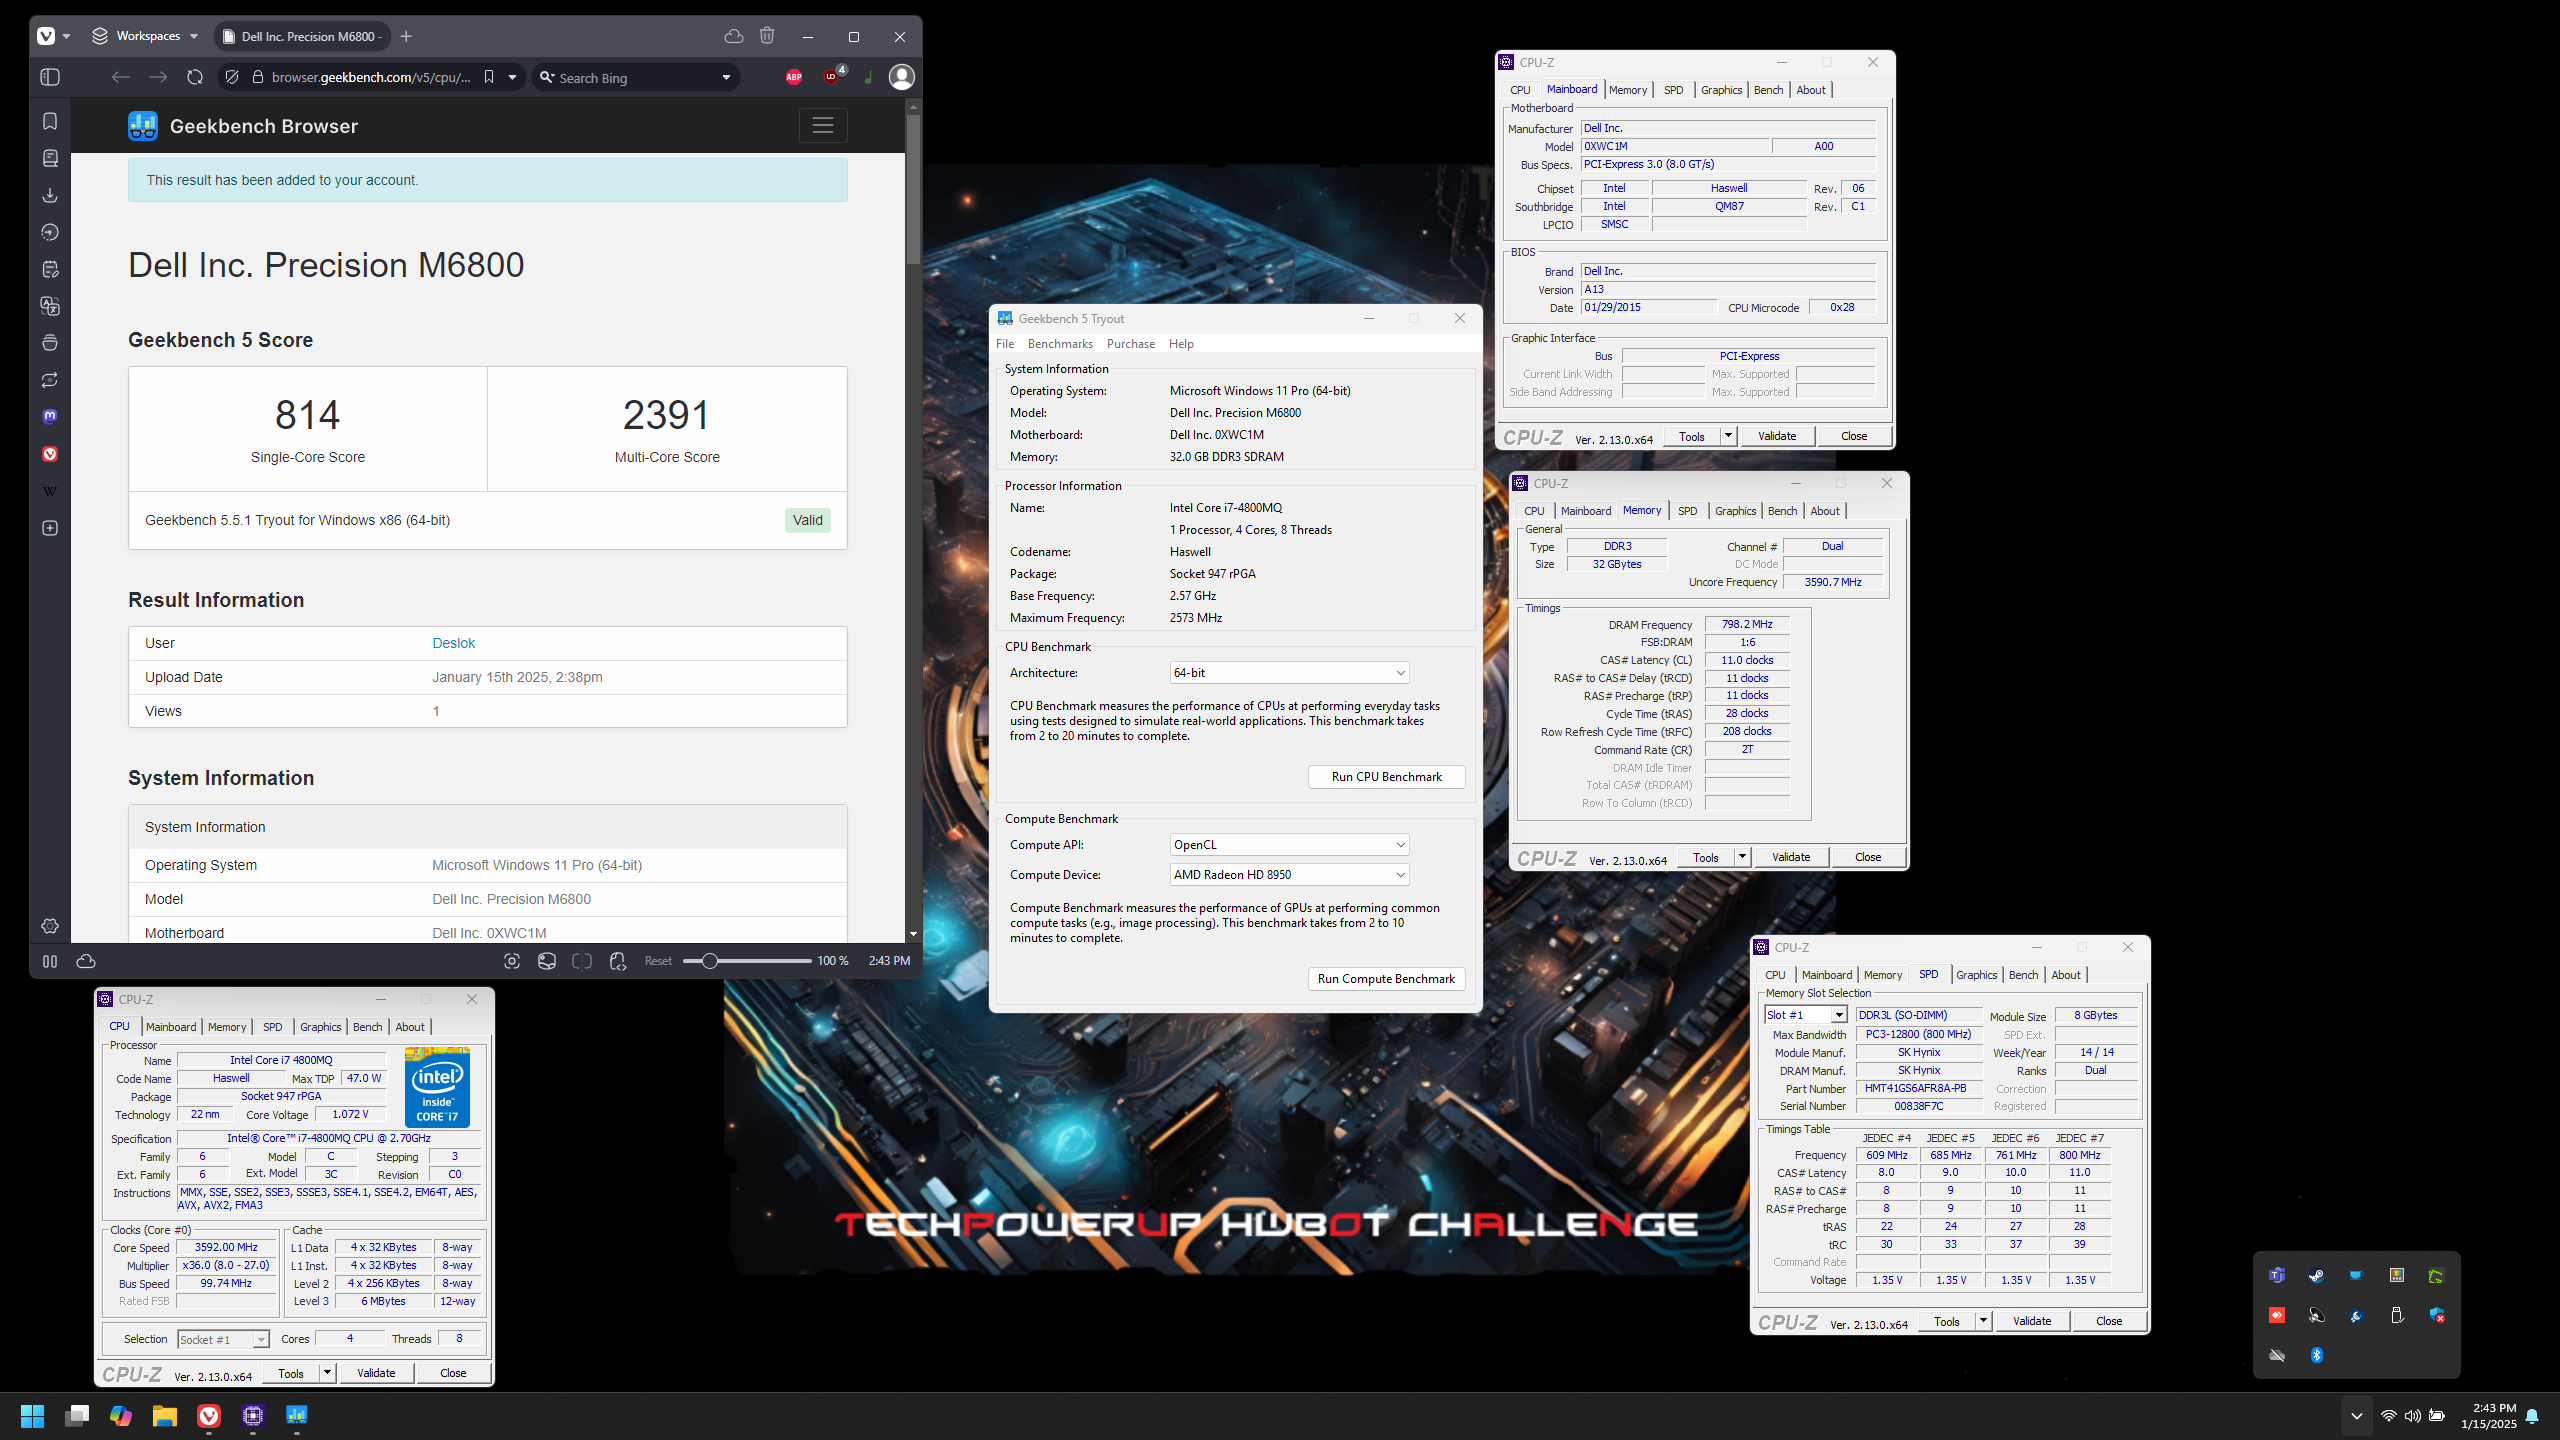Open the Downloads panel in Vivaldi sidebar
2560x1440 pixels.
point(50,195)
